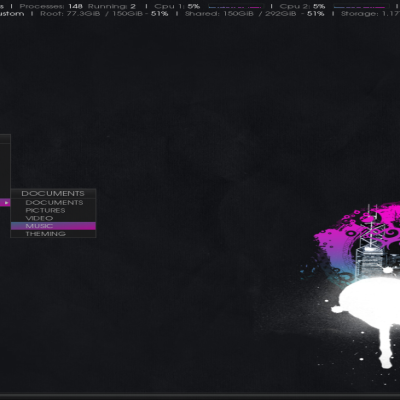The height and width of the screenshot is (400, 400).
Task: Choose VIDEO from the submenu
Action: (x=53, y=218)
